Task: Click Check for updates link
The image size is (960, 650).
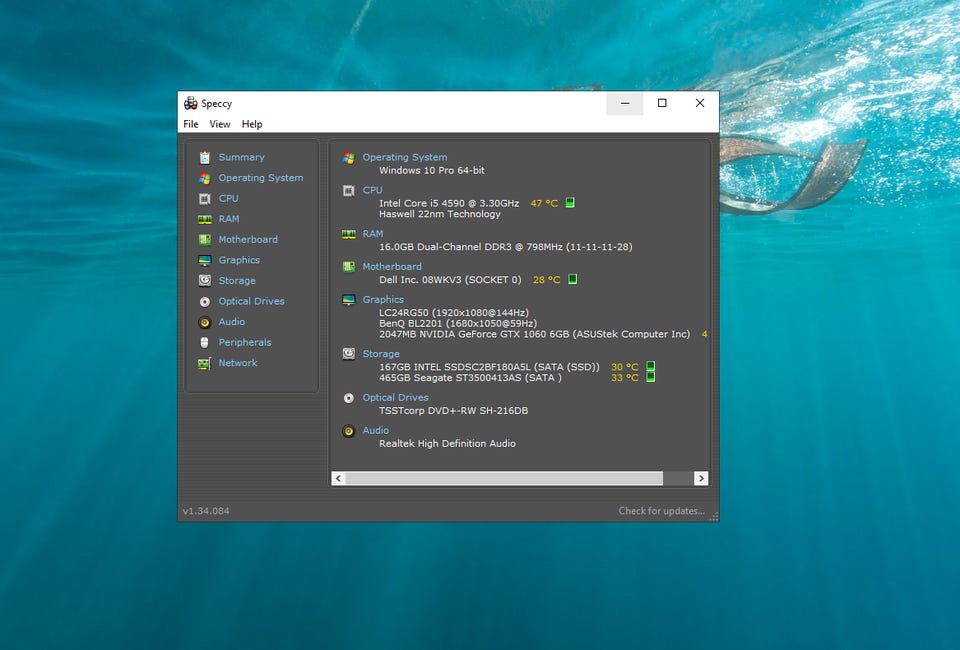Action: (x=661, y=510)
